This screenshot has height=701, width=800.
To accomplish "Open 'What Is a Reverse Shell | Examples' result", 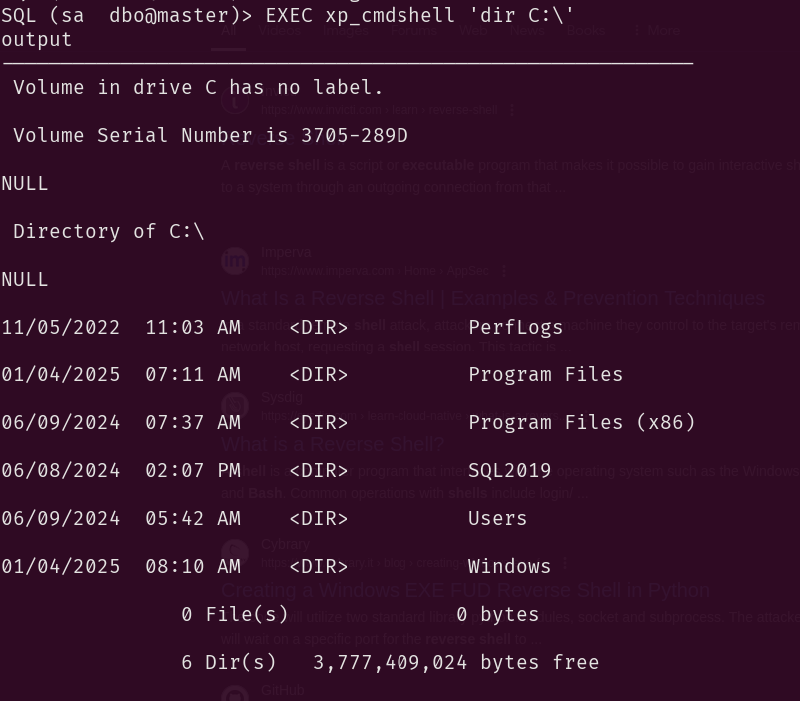I will pyautogui.click(x=492, y=298).
